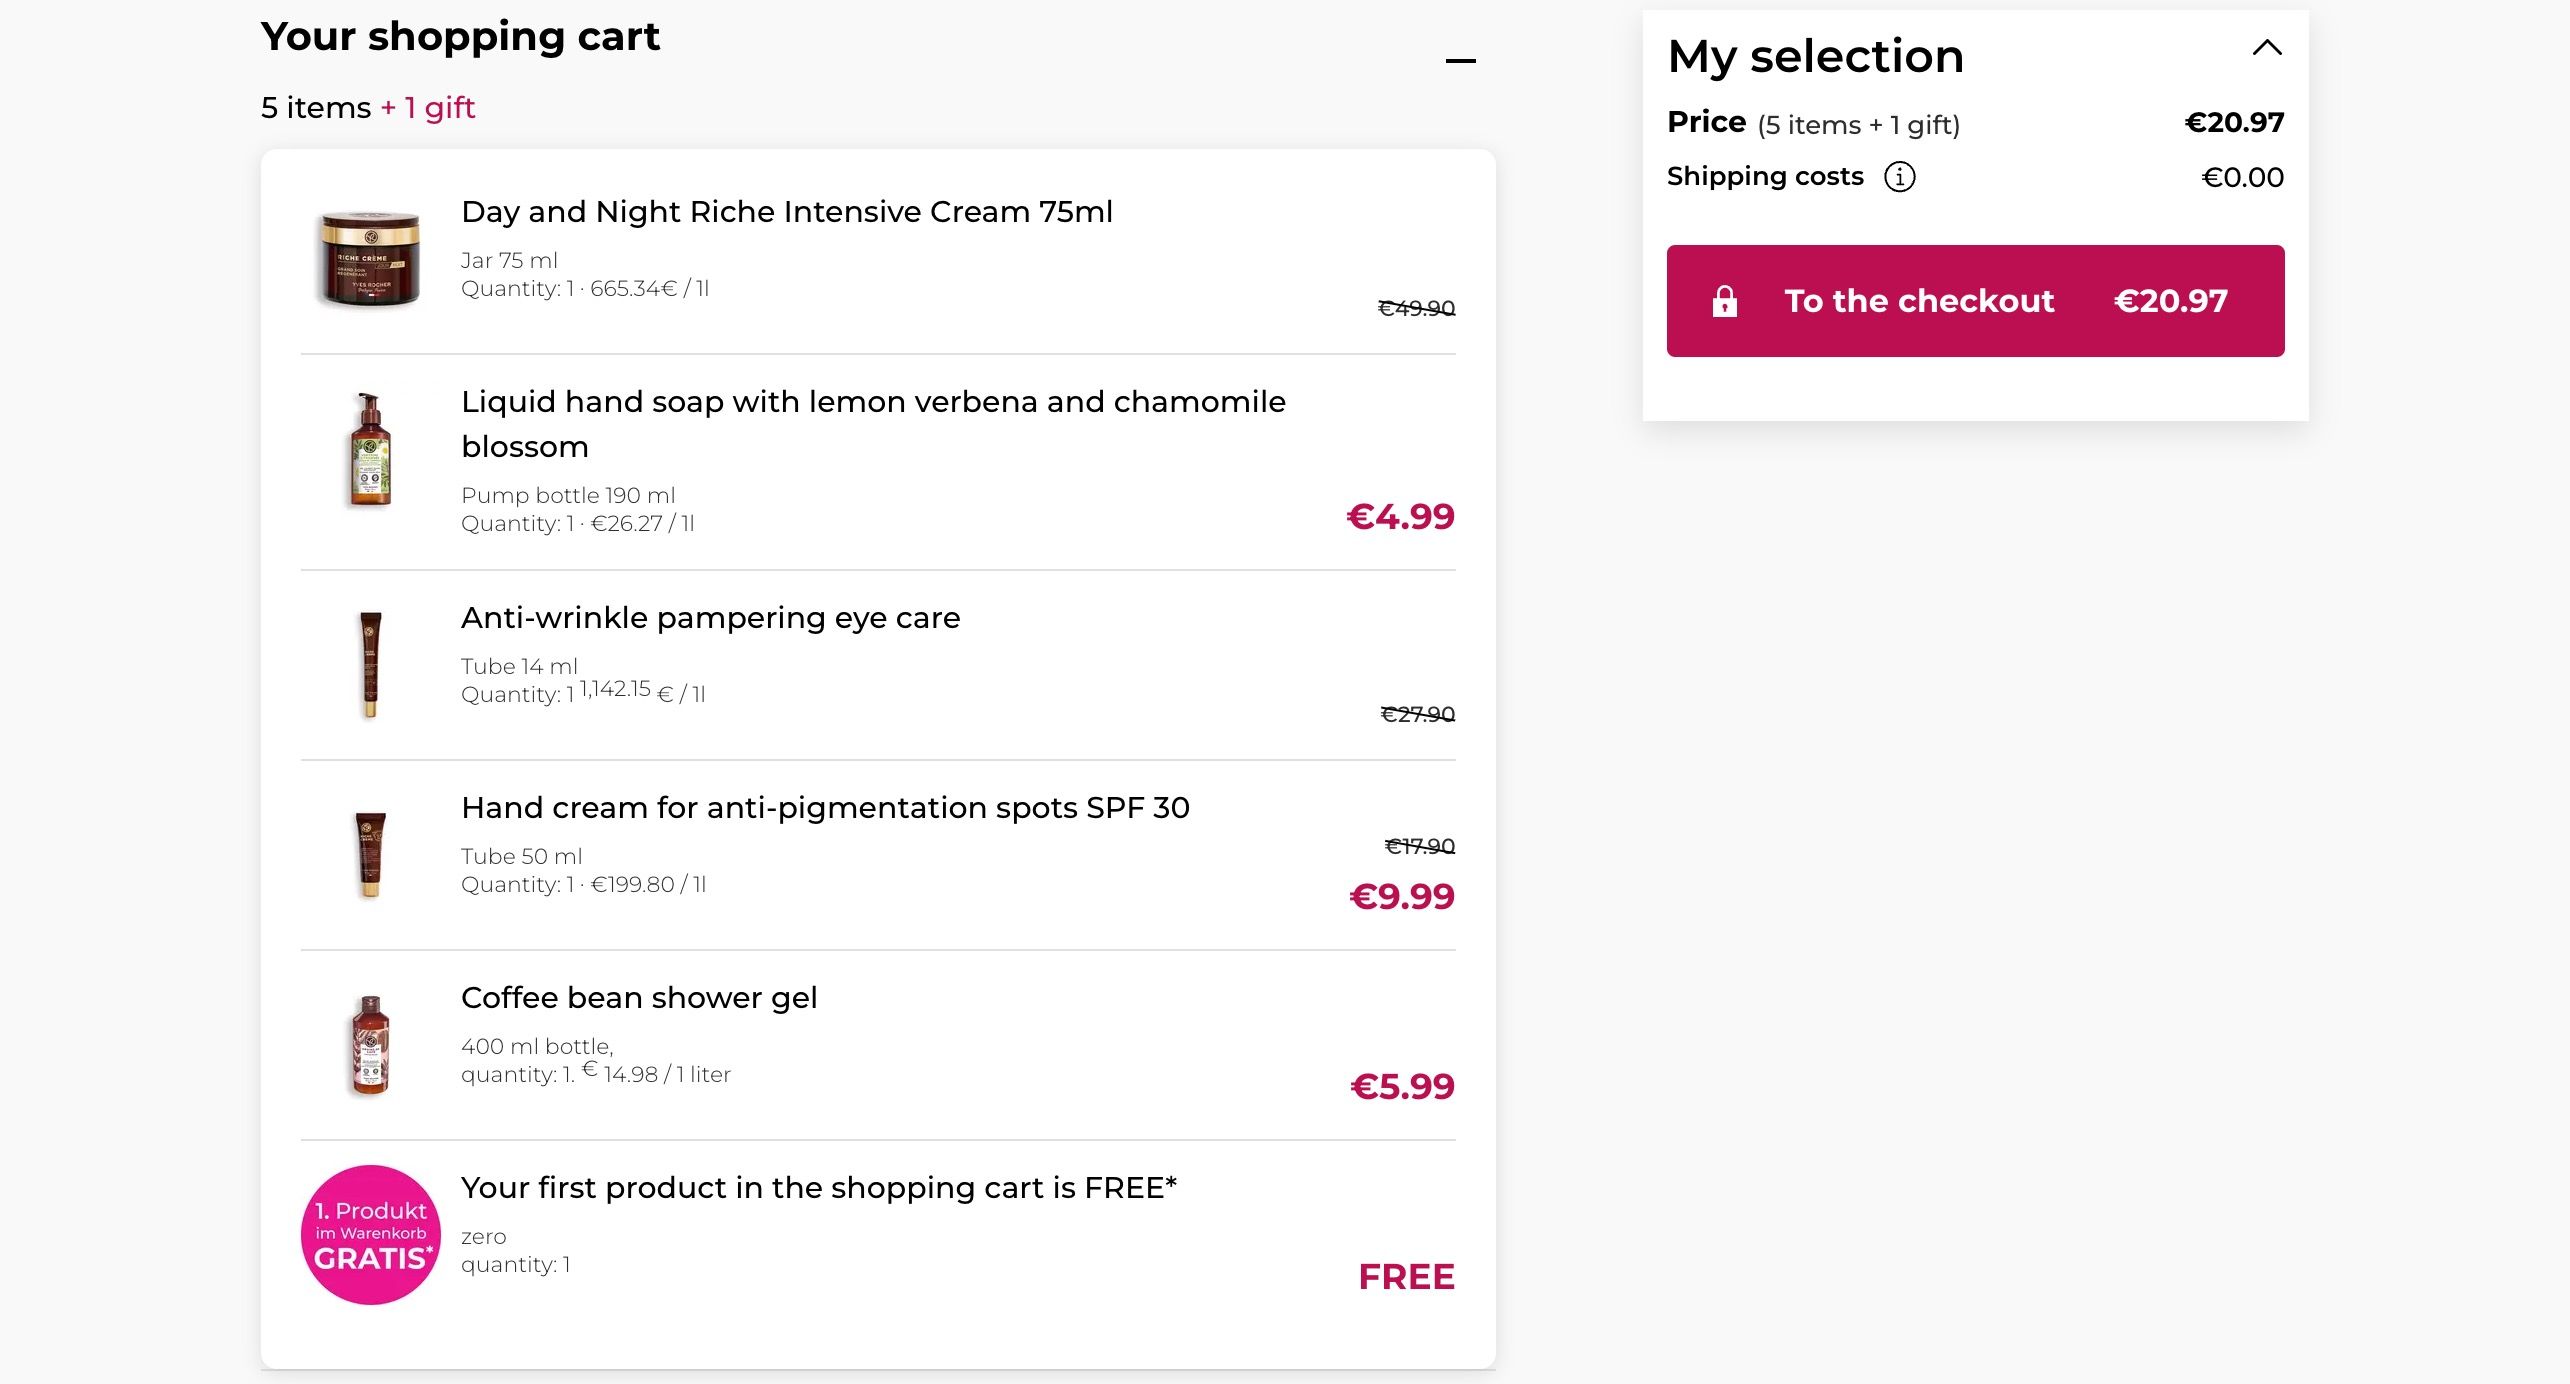Open Hand cream for anti-pigmentation spots

[x=825, y=808]
